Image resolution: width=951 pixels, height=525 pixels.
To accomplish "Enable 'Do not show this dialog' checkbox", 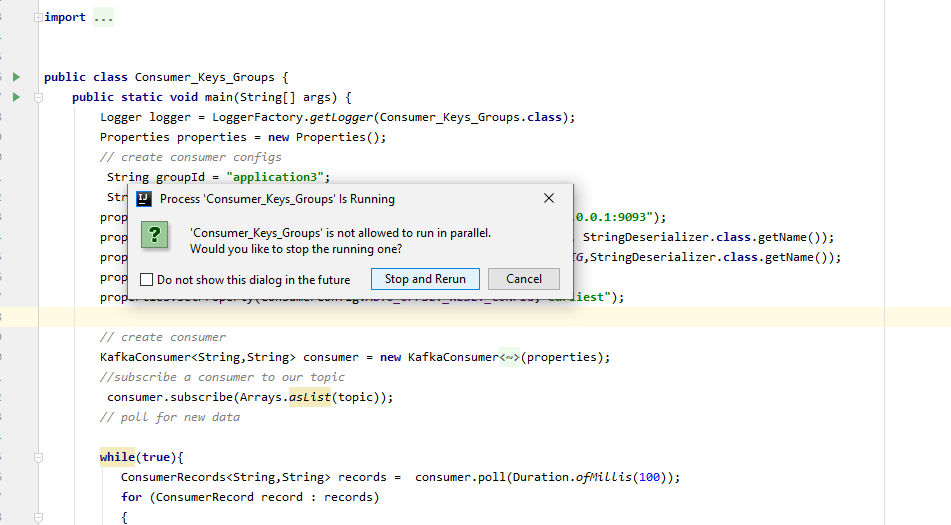I will [146, 279].
